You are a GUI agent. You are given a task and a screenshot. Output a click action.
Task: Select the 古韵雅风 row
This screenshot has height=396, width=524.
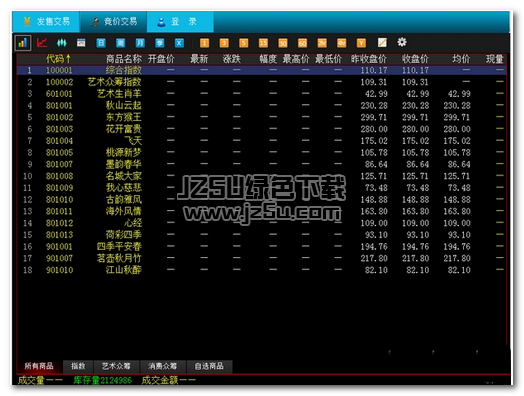coord(262,200)
